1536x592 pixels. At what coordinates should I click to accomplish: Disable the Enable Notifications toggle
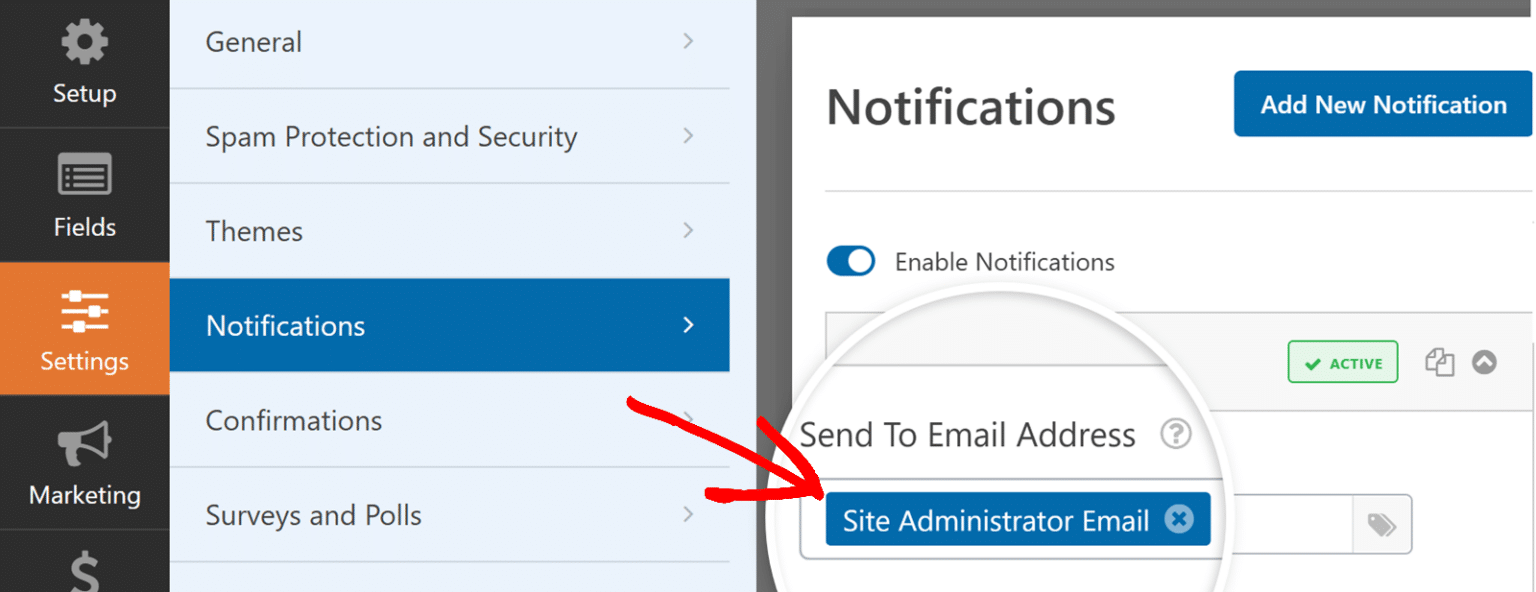click(850, 261)
